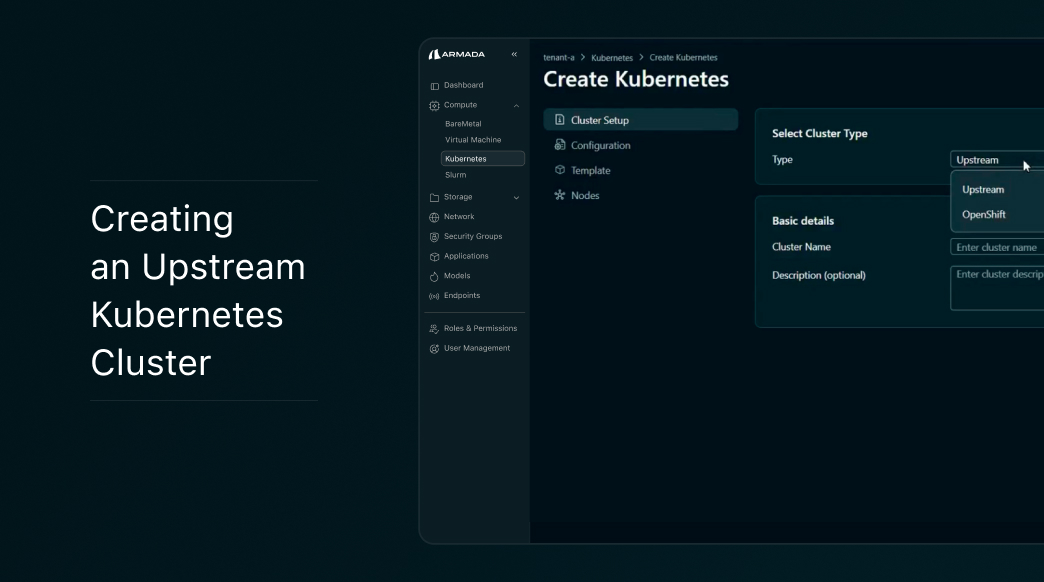Choose OpenShift from the type list
Screen dimensions: 1044x582
(x=983, y=214)
